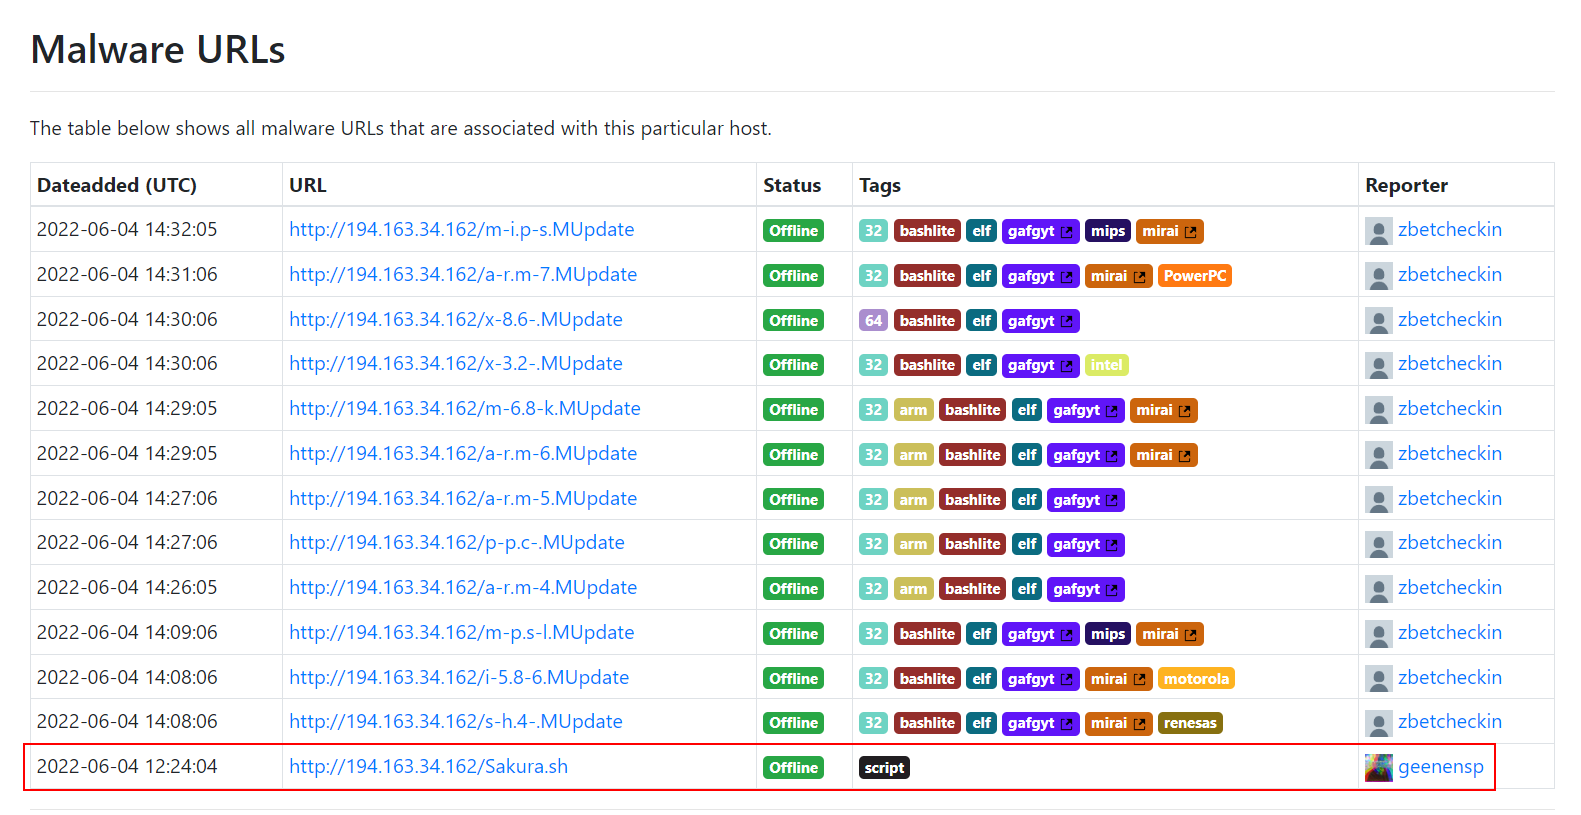The image size is (1581, 815).
Task: Click reporter avatar in the x-8.6-.MUpdate row
Action: pos(1379,321)
